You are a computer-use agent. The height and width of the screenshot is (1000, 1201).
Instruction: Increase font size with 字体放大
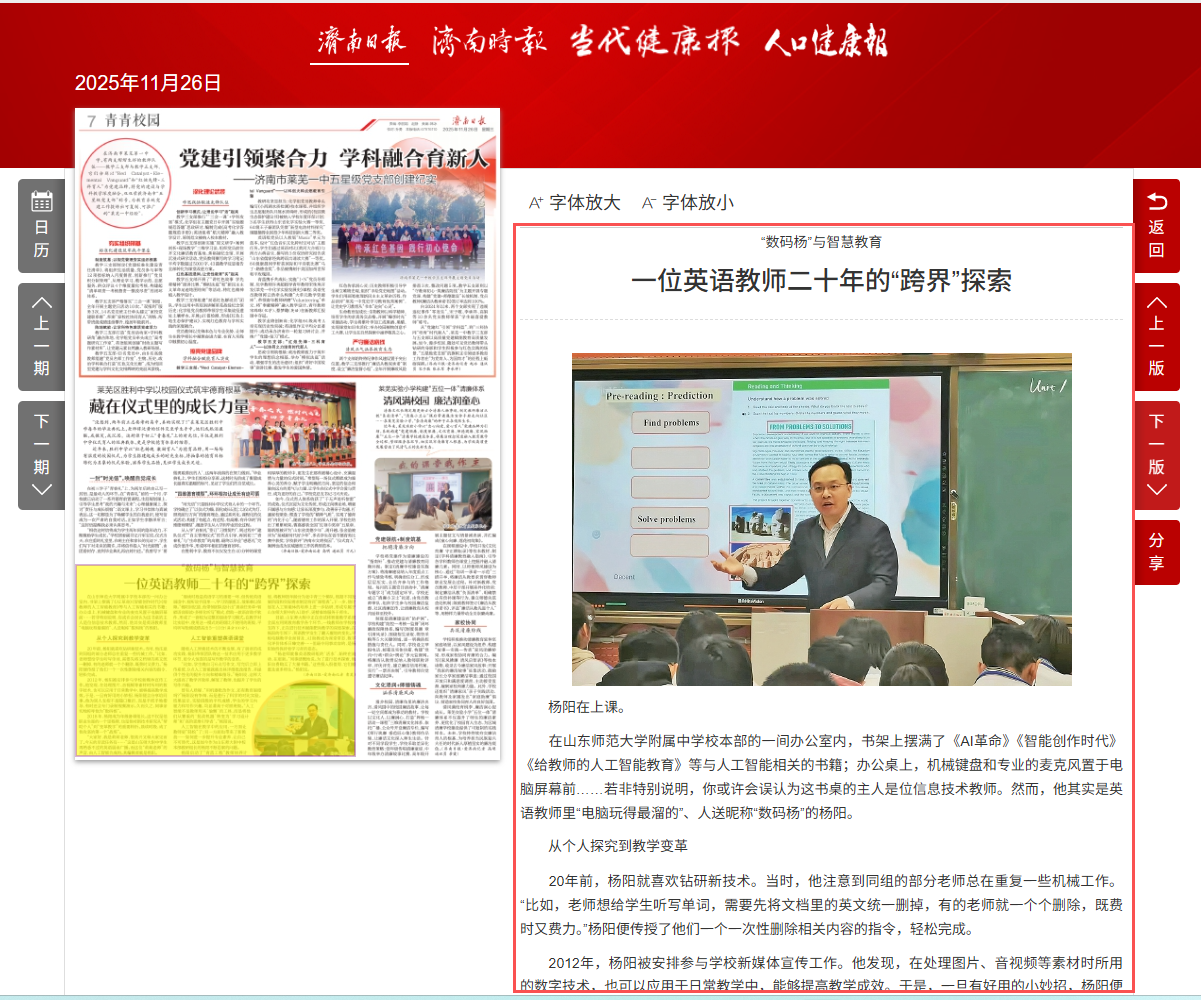tap(575, 203)
